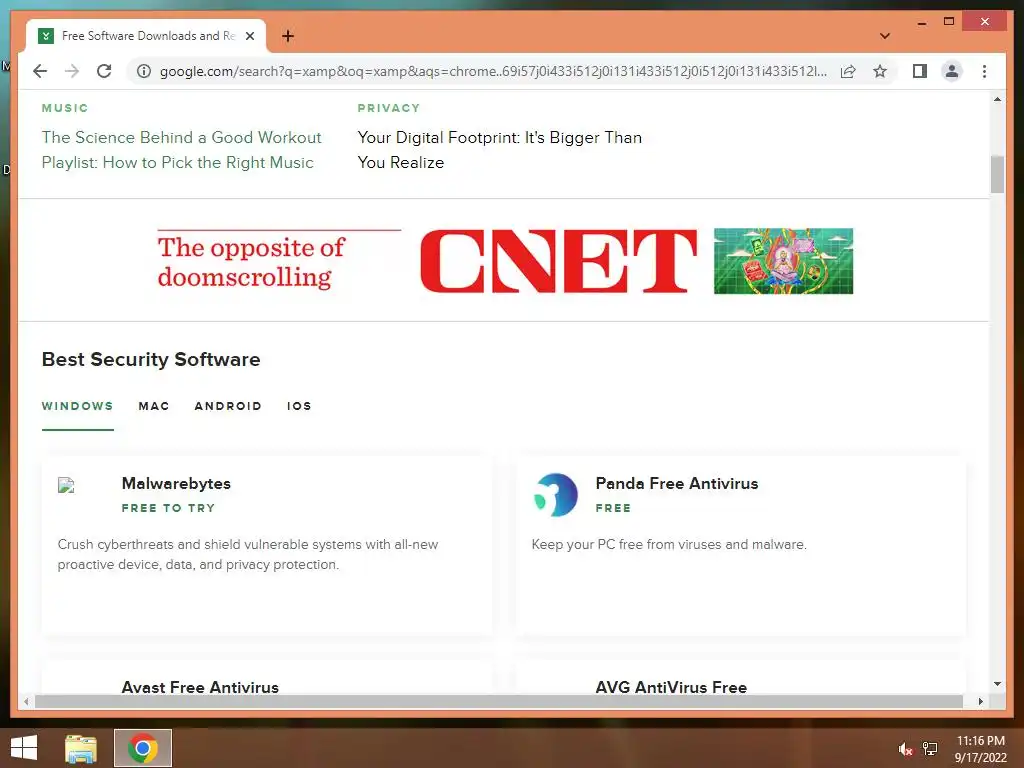The width and height of the screenshot is (1024, 768).
Task: Click the 'Best Security Software' heading
Action: click(151, 359)
